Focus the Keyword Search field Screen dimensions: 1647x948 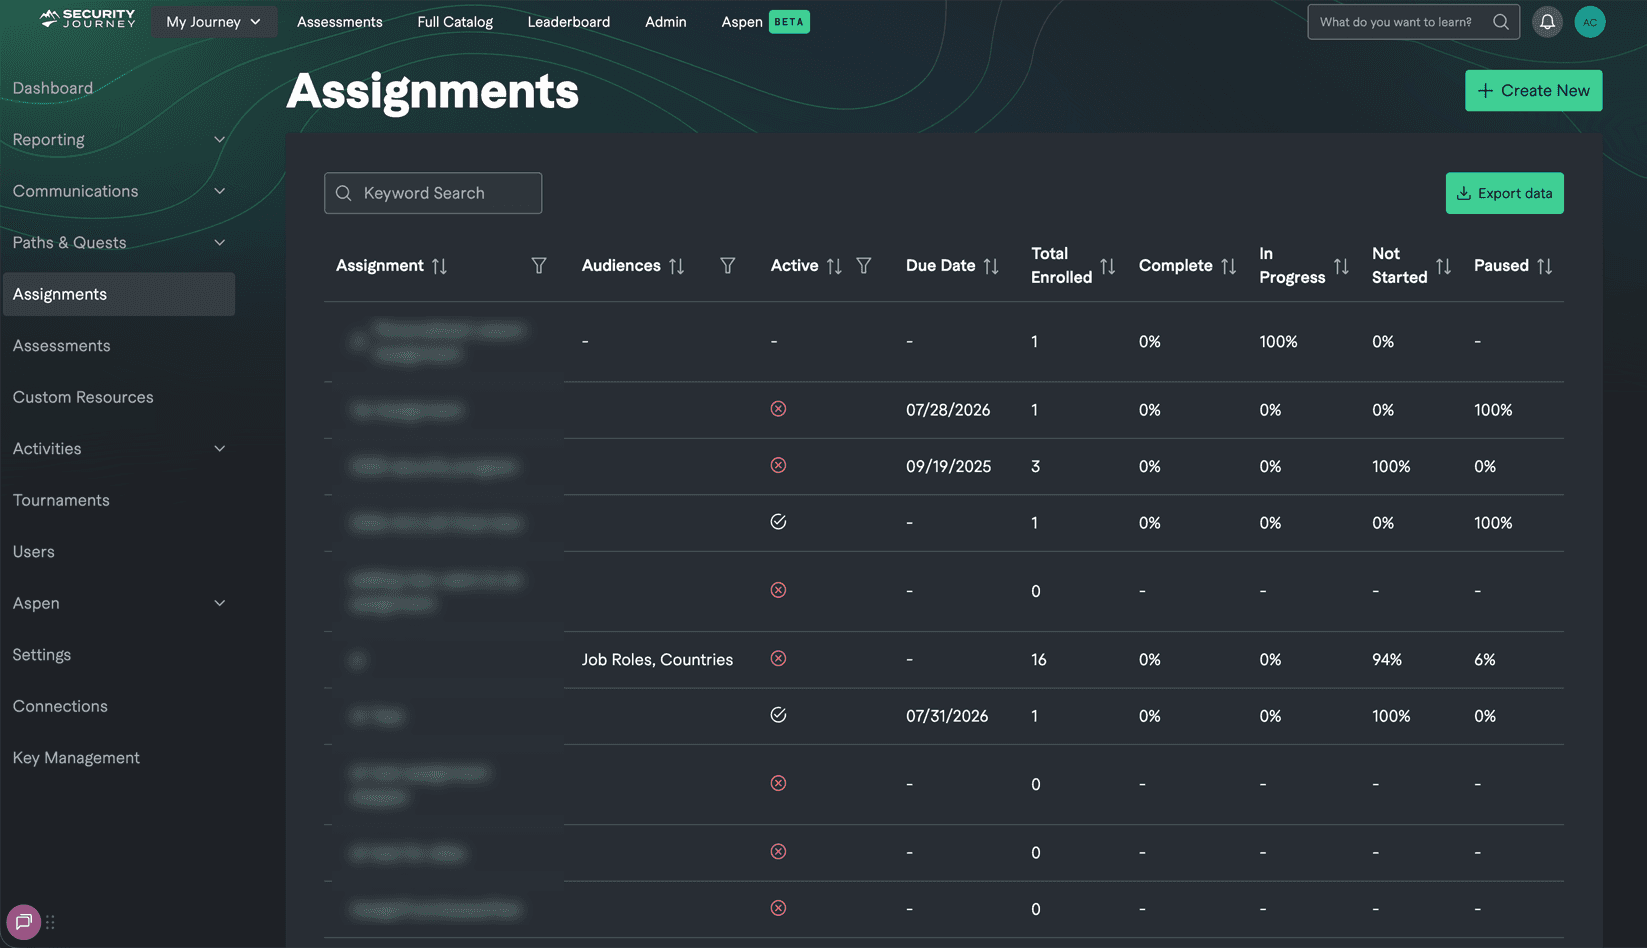point(433,193)
